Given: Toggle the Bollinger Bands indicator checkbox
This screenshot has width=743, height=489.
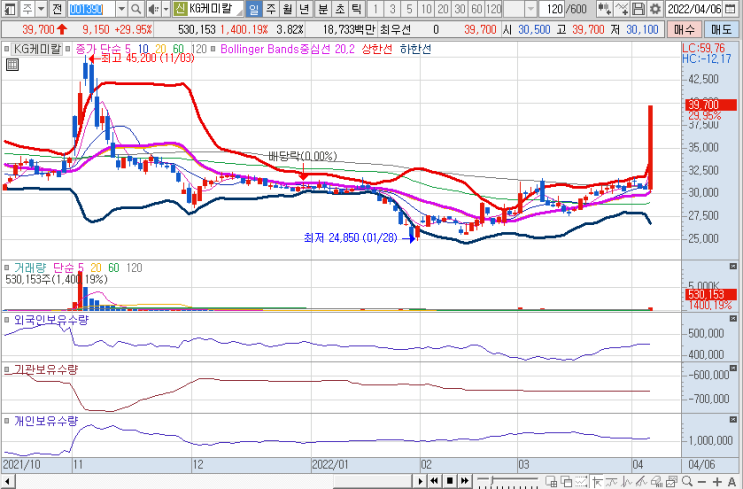Looking at the screenshot, I should coord(213,49).
